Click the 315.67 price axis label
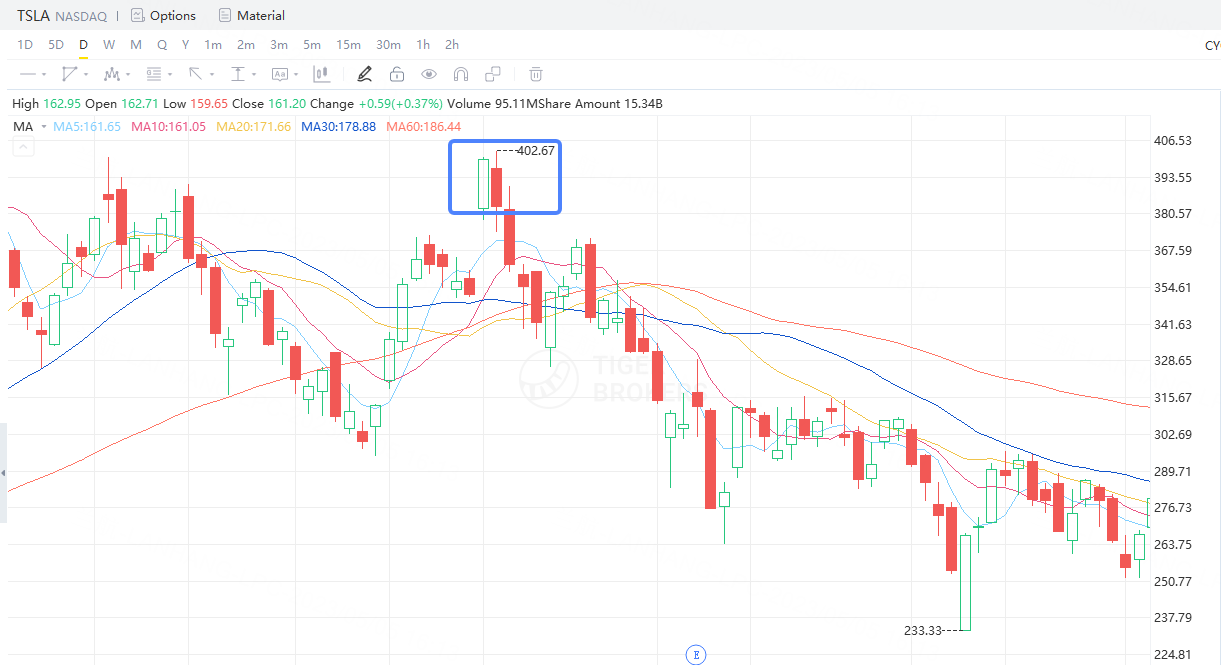This screenshot has width=1221, height=665. [x=1173, y=398]
